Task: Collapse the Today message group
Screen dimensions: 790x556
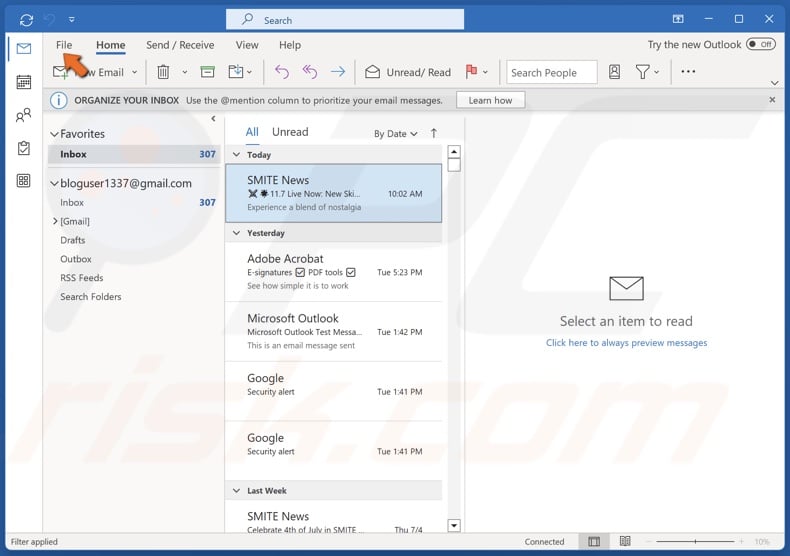Action: 236,155
